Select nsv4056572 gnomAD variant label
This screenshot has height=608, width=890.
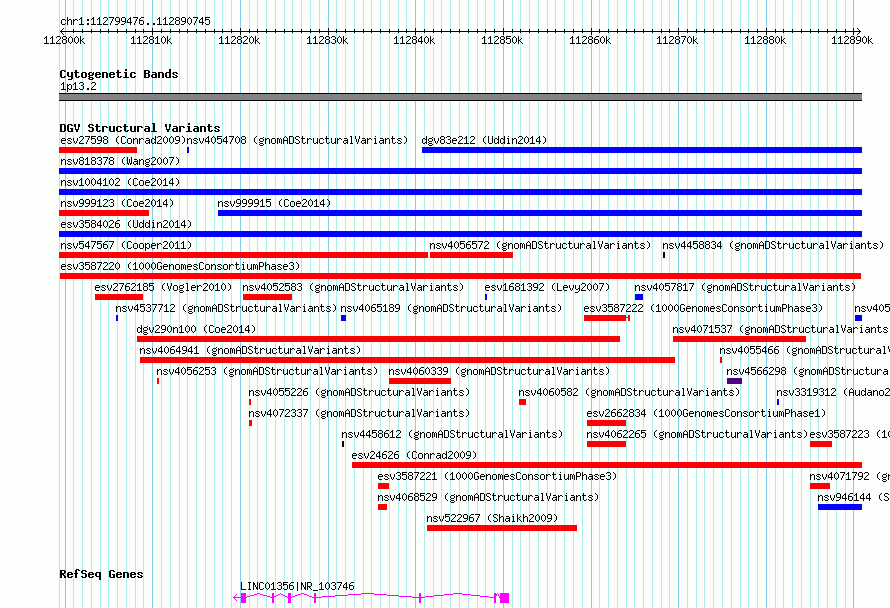(x=540, y=245)
